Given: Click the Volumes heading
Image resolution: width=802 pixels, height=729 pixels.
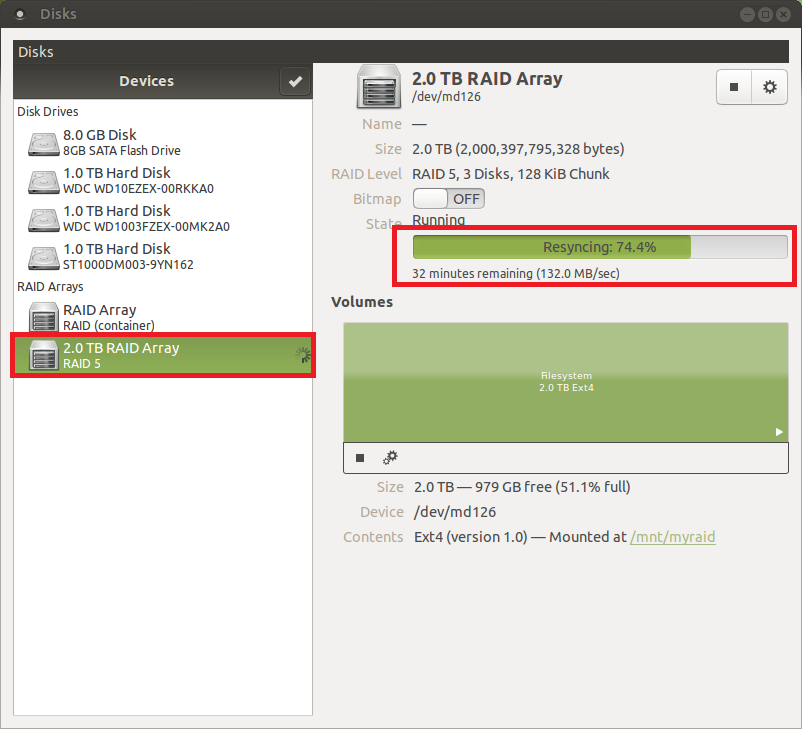Looking at the screenshot, I should click(x=362, y=302).
